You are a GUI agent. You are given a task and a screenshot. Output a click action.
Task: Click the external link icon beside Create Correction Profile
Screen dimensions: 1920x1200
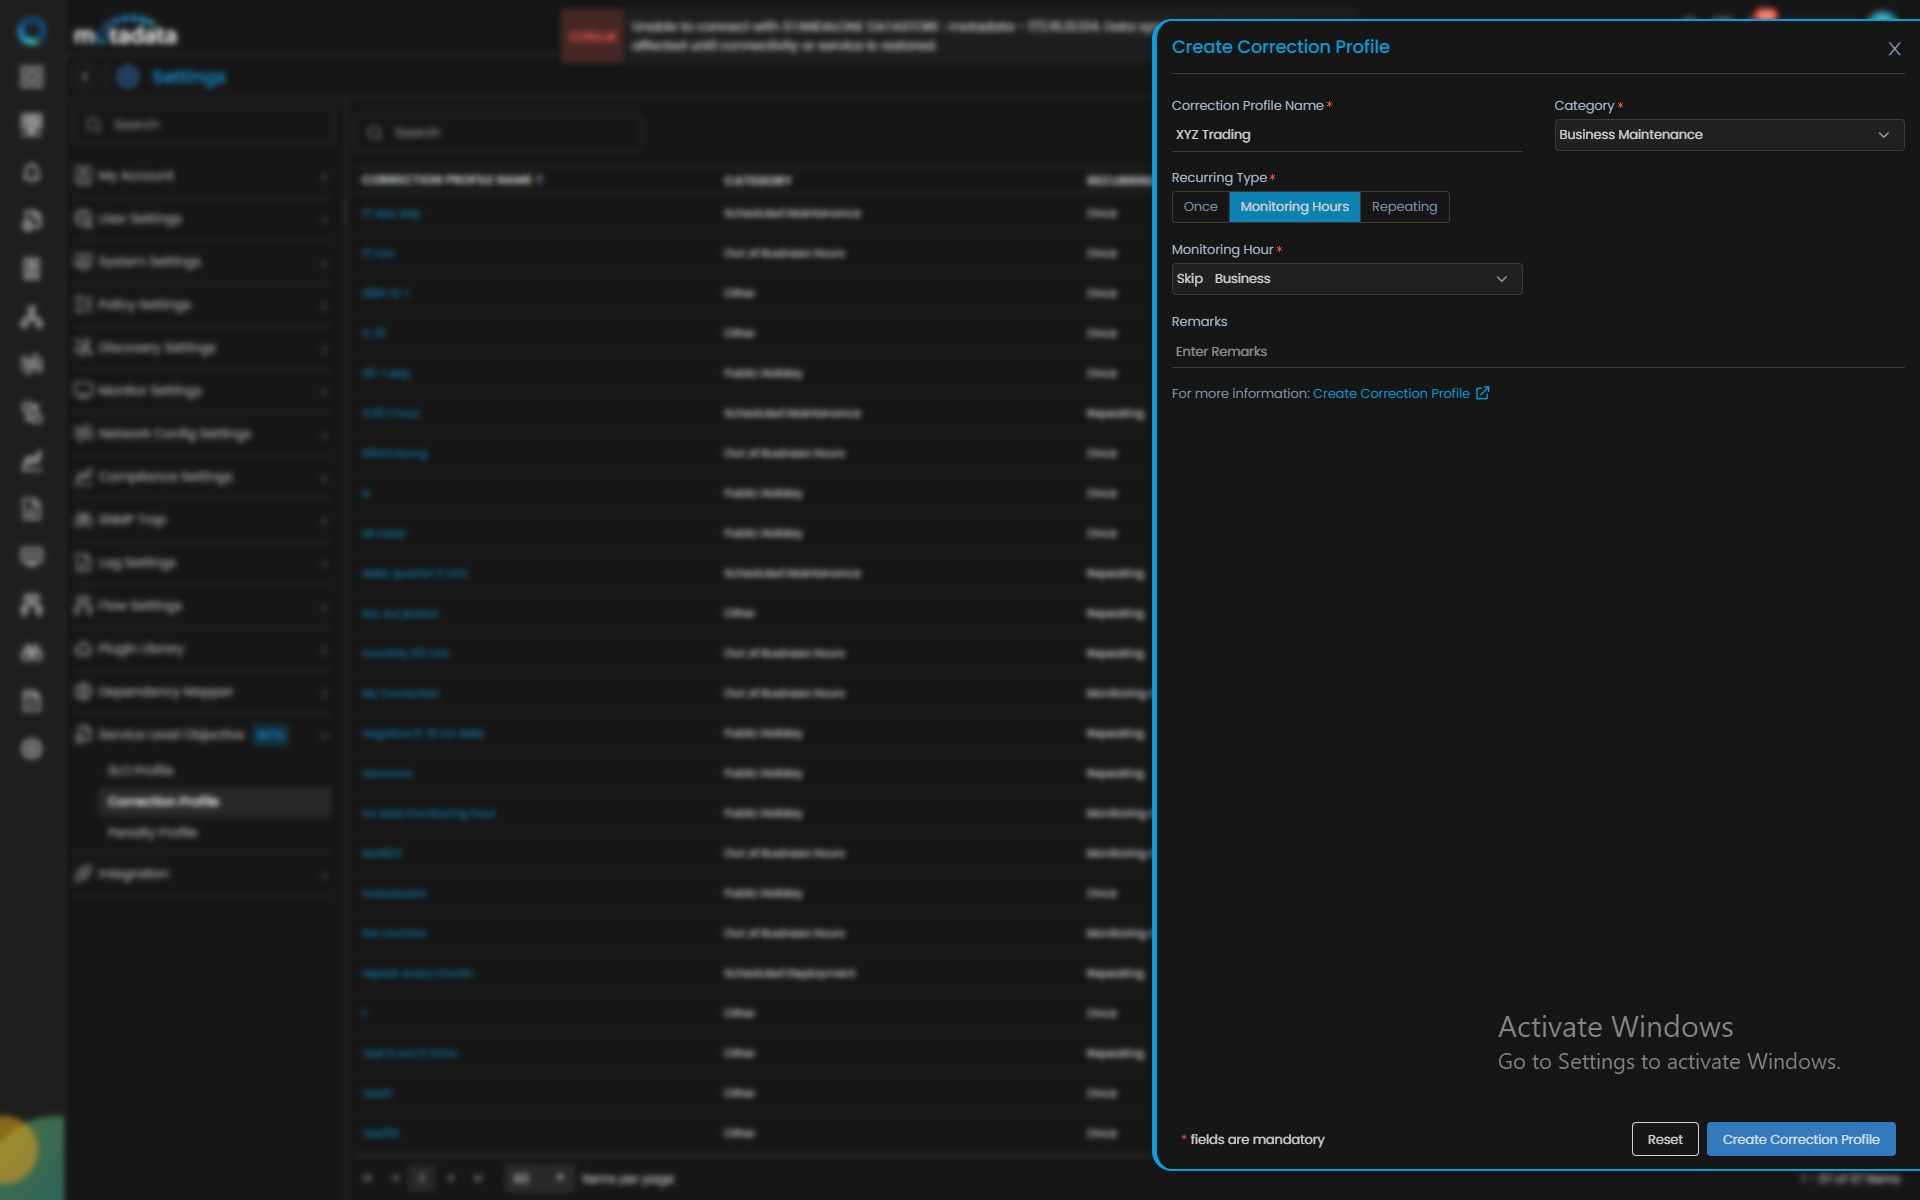[1483, 393]
